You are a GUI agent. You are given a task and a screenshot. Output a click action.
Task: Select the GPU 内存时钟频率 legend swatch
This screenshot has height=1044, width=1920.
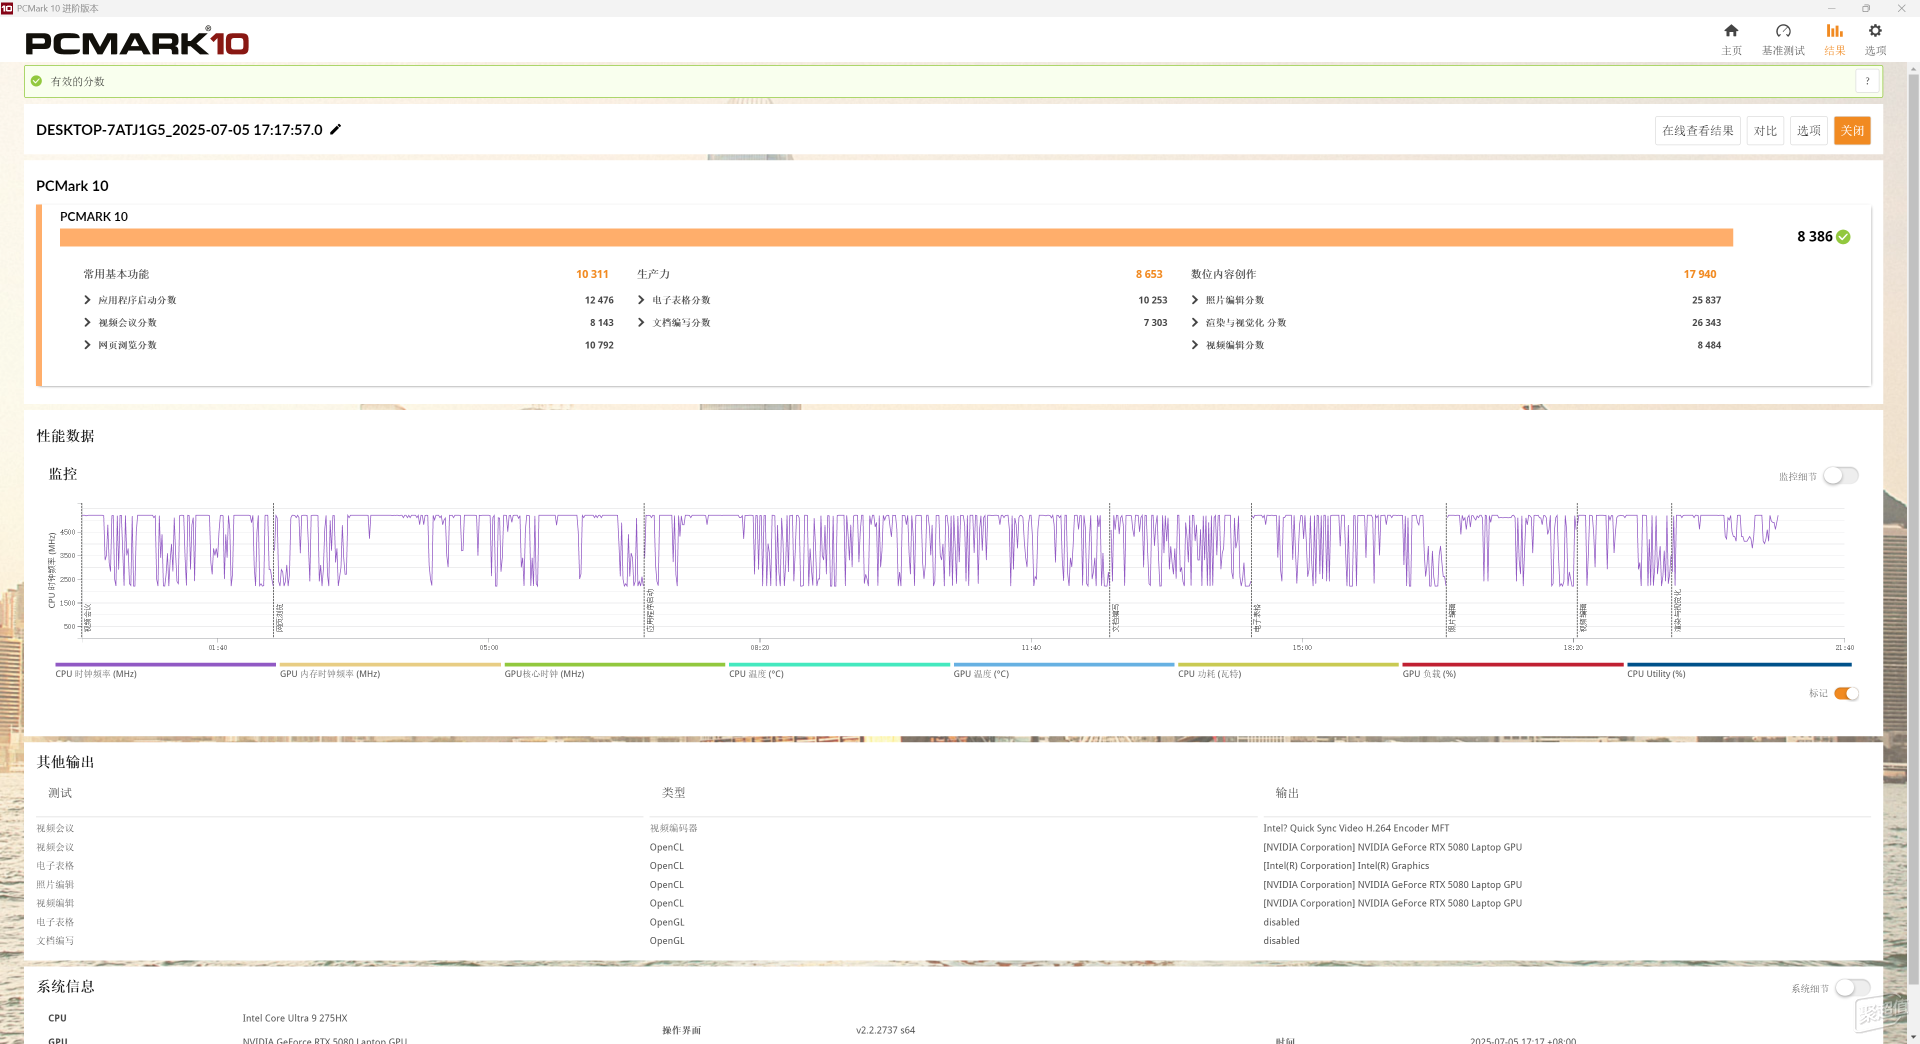tap(390, 664)
